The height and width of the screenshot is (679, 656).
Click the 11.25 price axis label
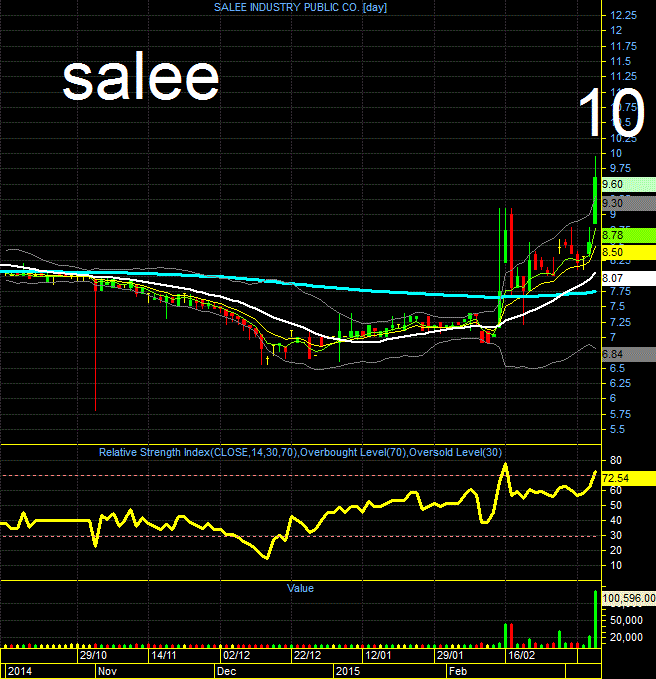[624, 77]
